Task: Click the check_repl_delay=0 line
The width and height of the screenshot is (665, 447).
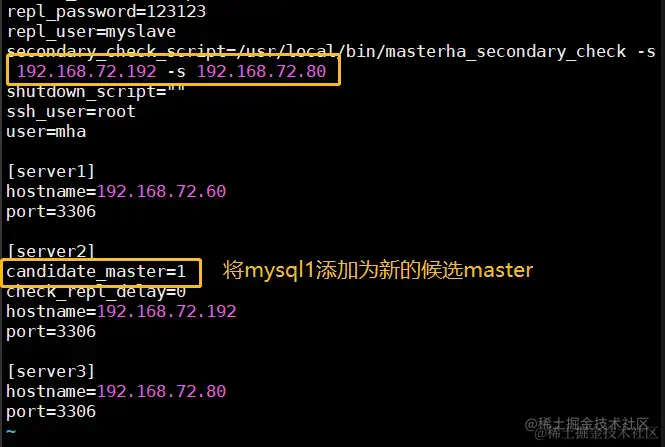Action: pos(96,292)
